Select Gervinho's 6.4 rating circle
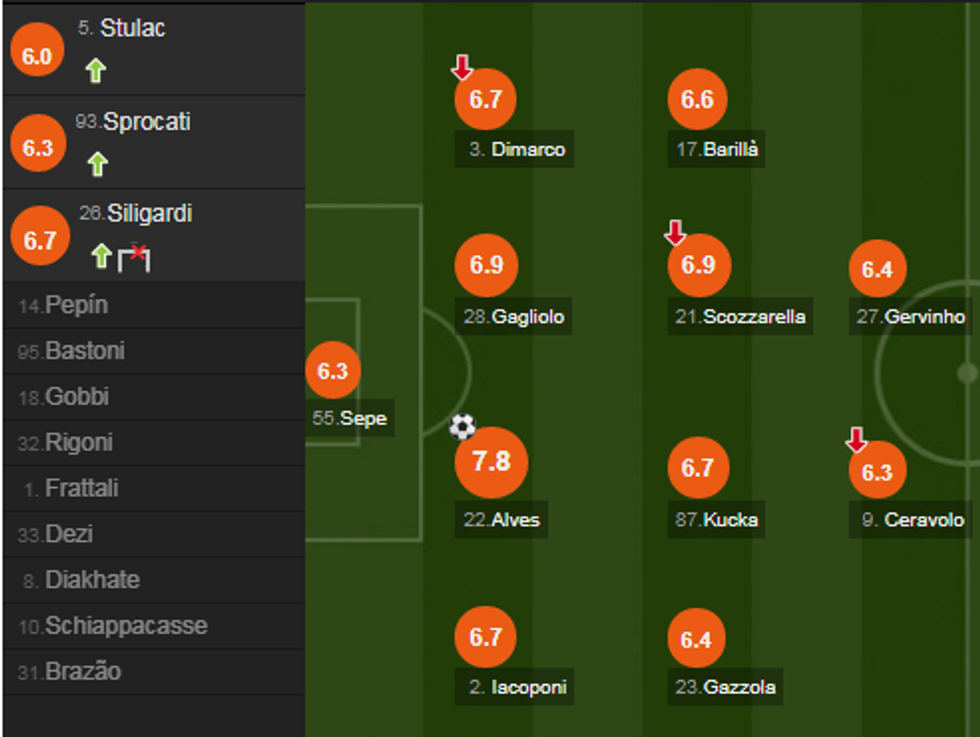The image size is (980, 737). click(877, 269)
